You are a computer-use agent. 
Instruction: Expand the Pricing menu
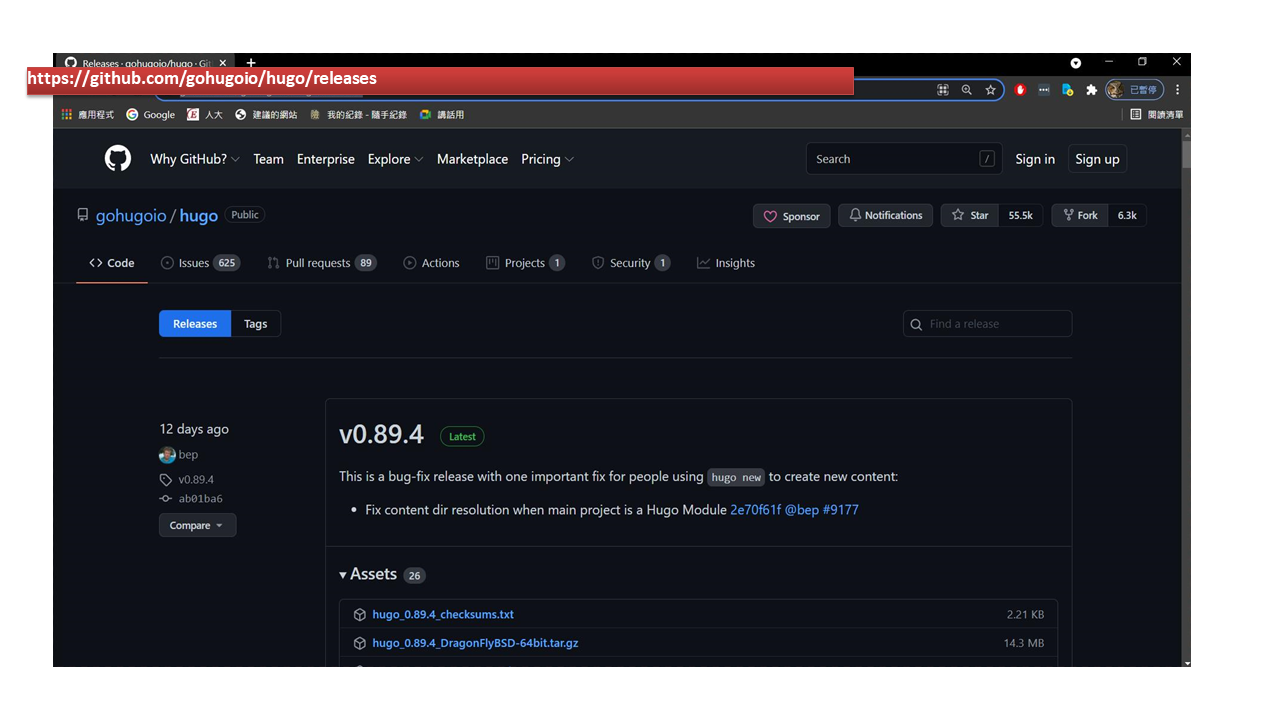click(x=547, y=159)
